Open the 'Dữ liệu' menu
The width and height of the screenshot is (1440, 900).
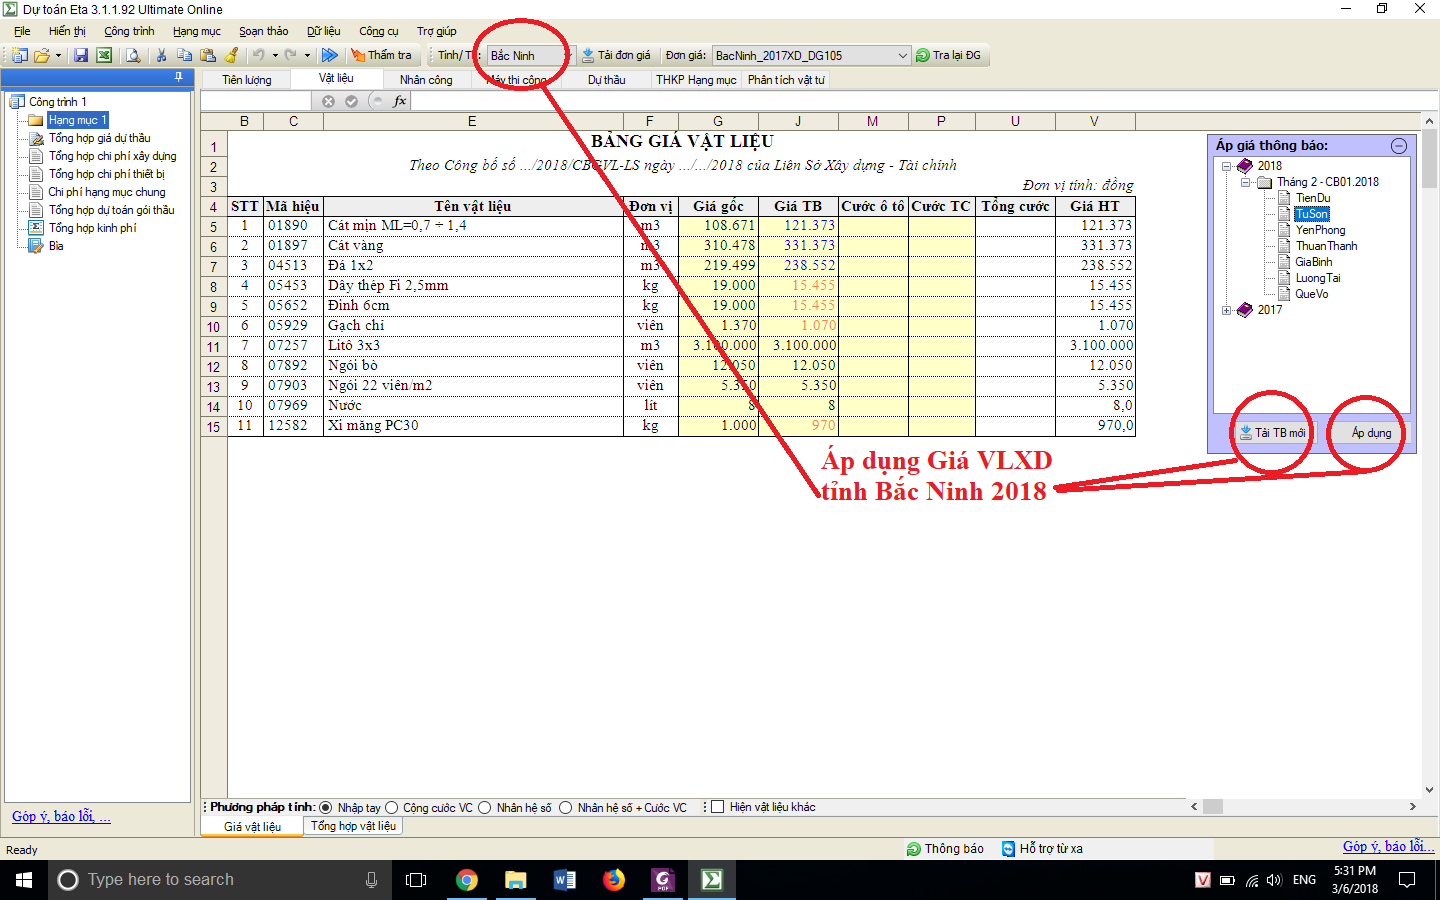(x=323, y=31)
